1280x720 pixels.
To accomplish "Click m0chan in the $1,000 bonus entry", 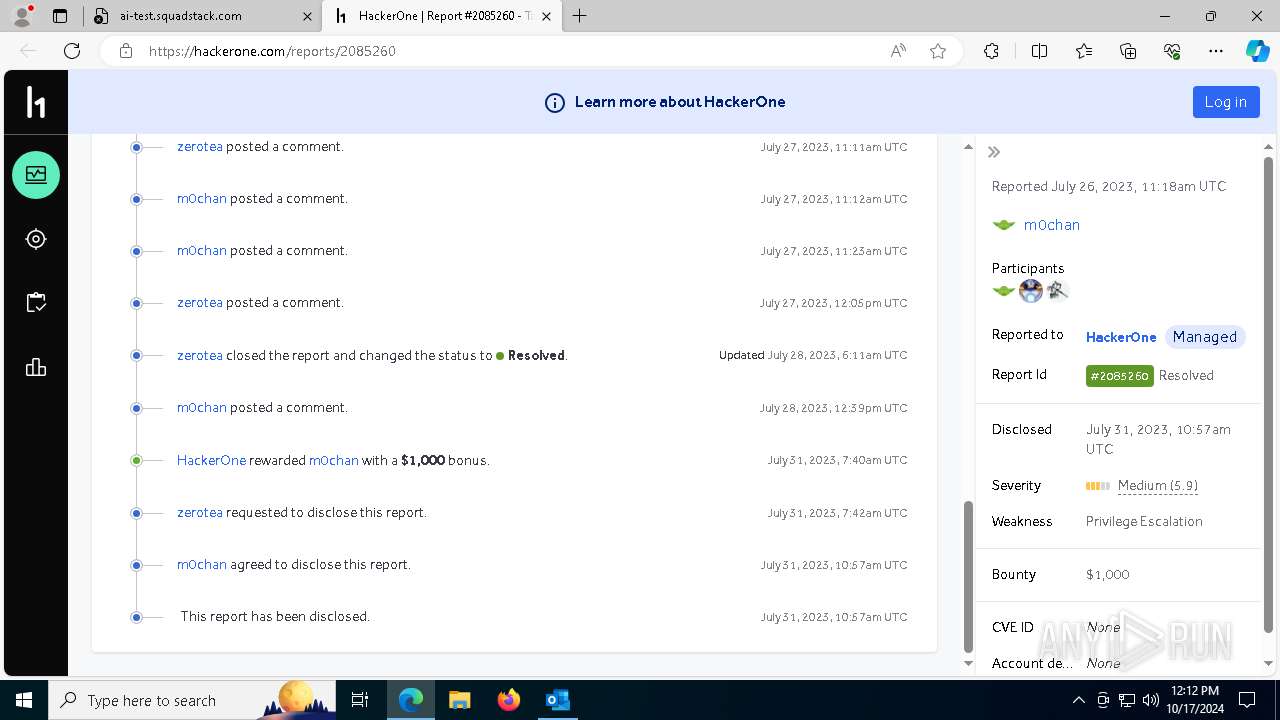I will coord(334,461).
